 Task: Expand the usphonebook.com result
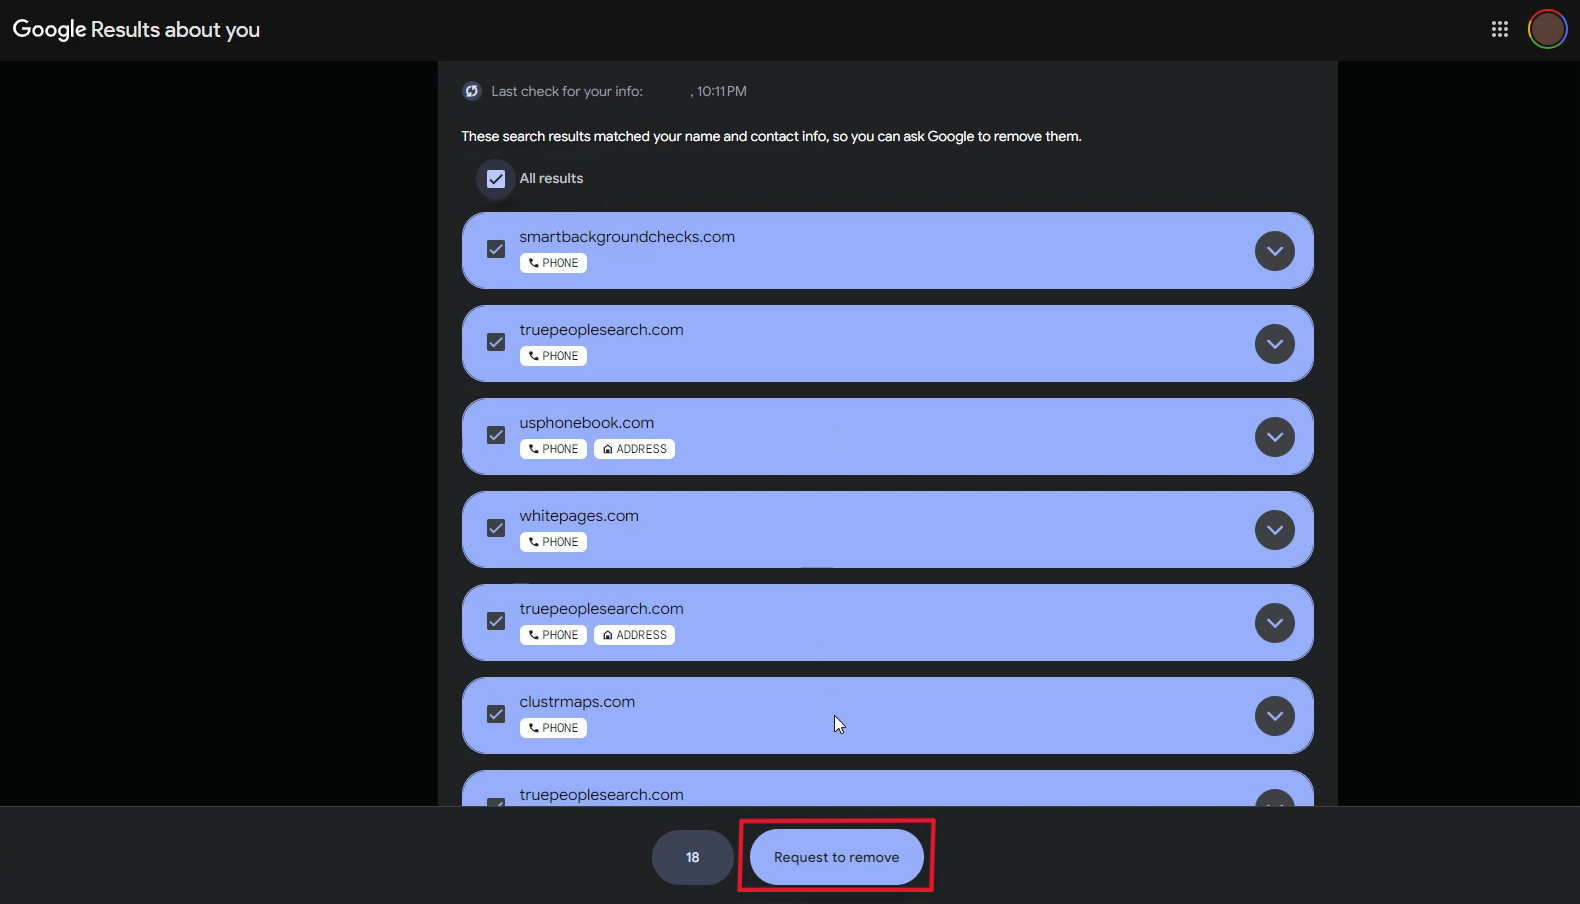click(x=1274, y=437)
